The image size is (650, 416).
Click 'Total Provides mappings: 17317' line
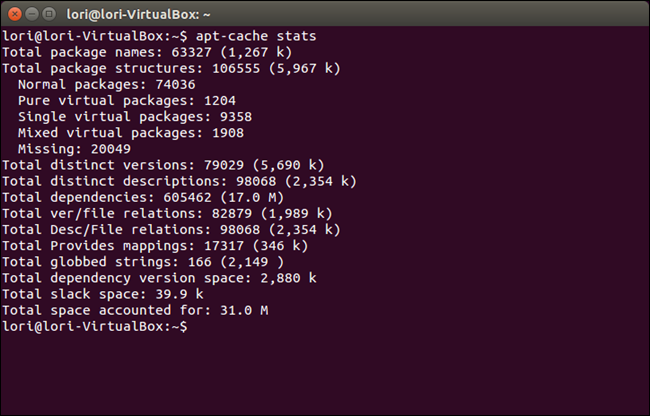click(x=155, y=246)
